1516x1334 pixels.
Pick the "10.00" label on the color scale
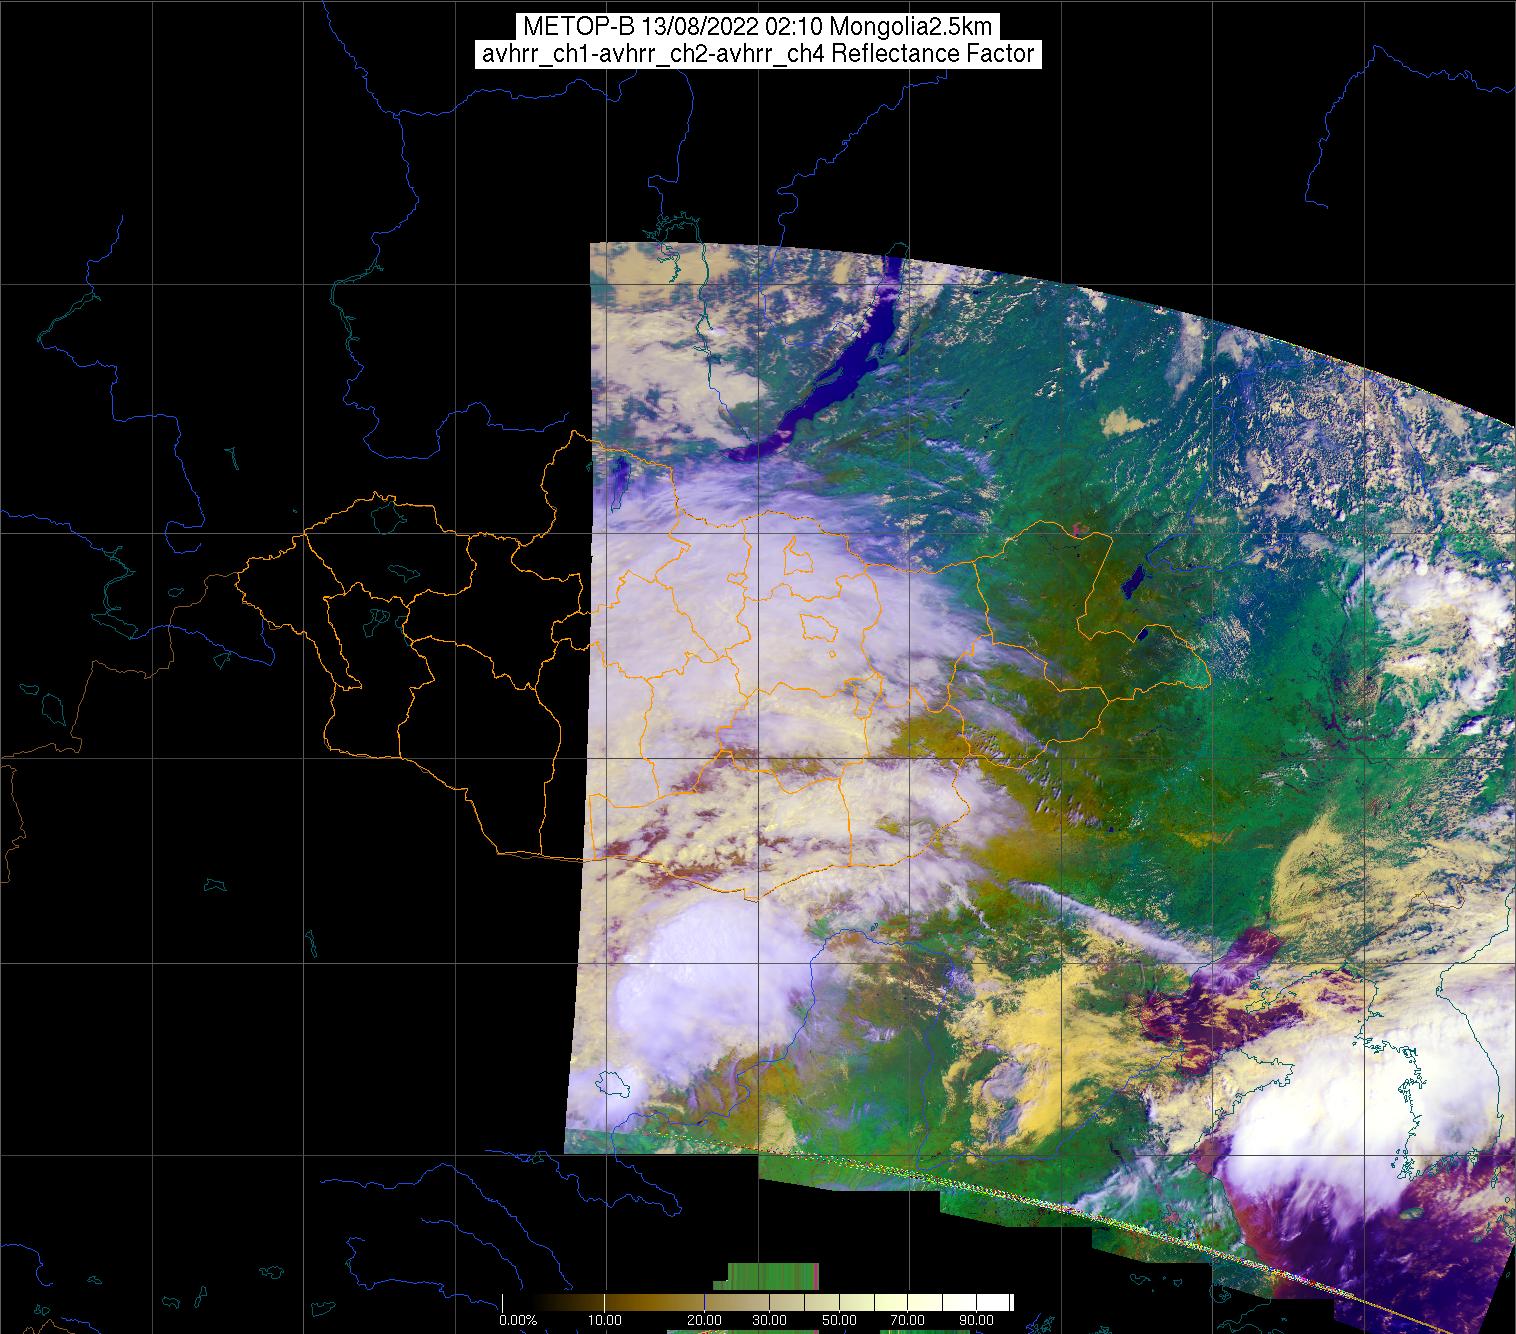tap(605, 1321)
